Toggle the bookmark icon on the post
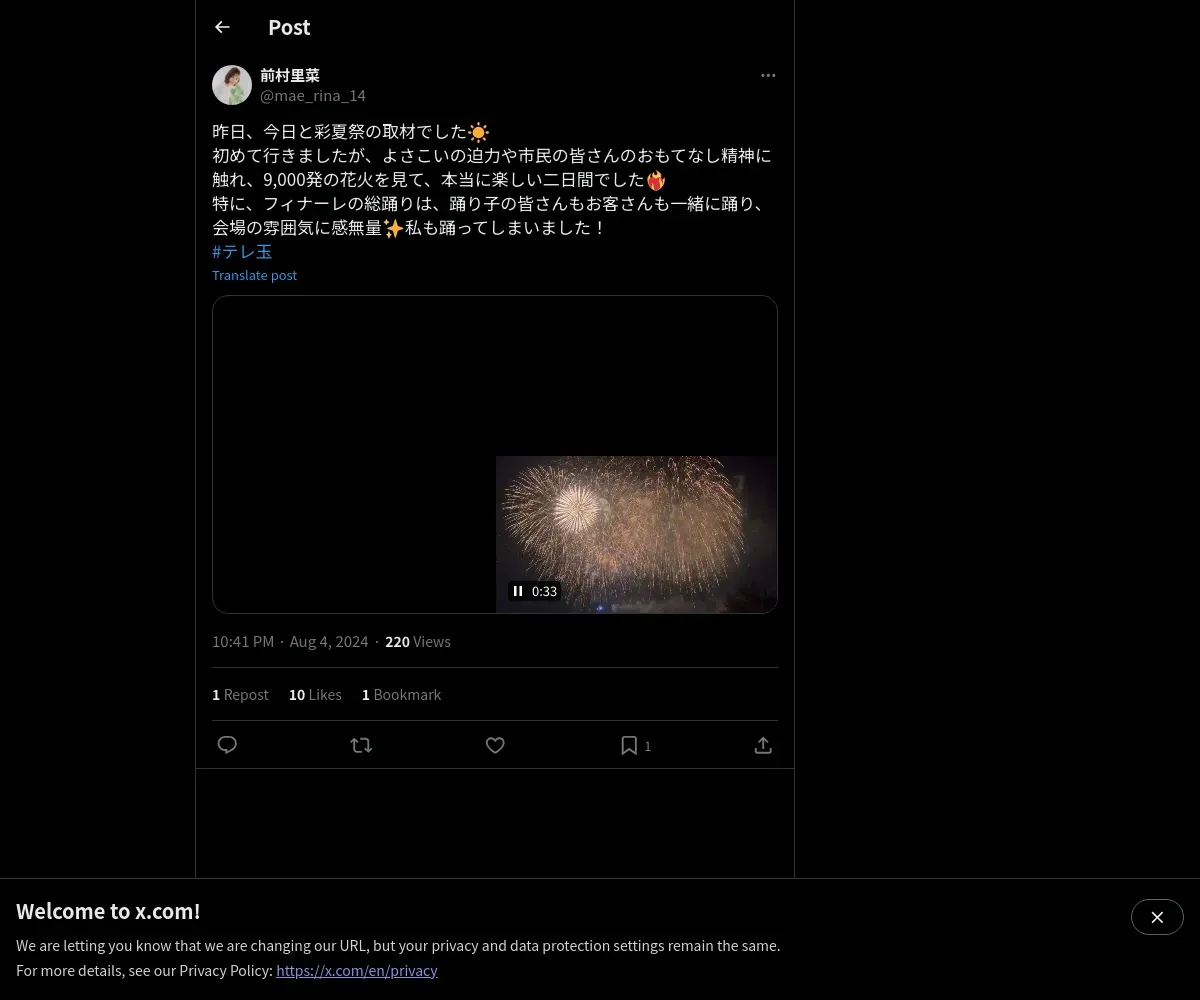The height and width of the screenshot is (1000, 1200). (x=629, y=745)
